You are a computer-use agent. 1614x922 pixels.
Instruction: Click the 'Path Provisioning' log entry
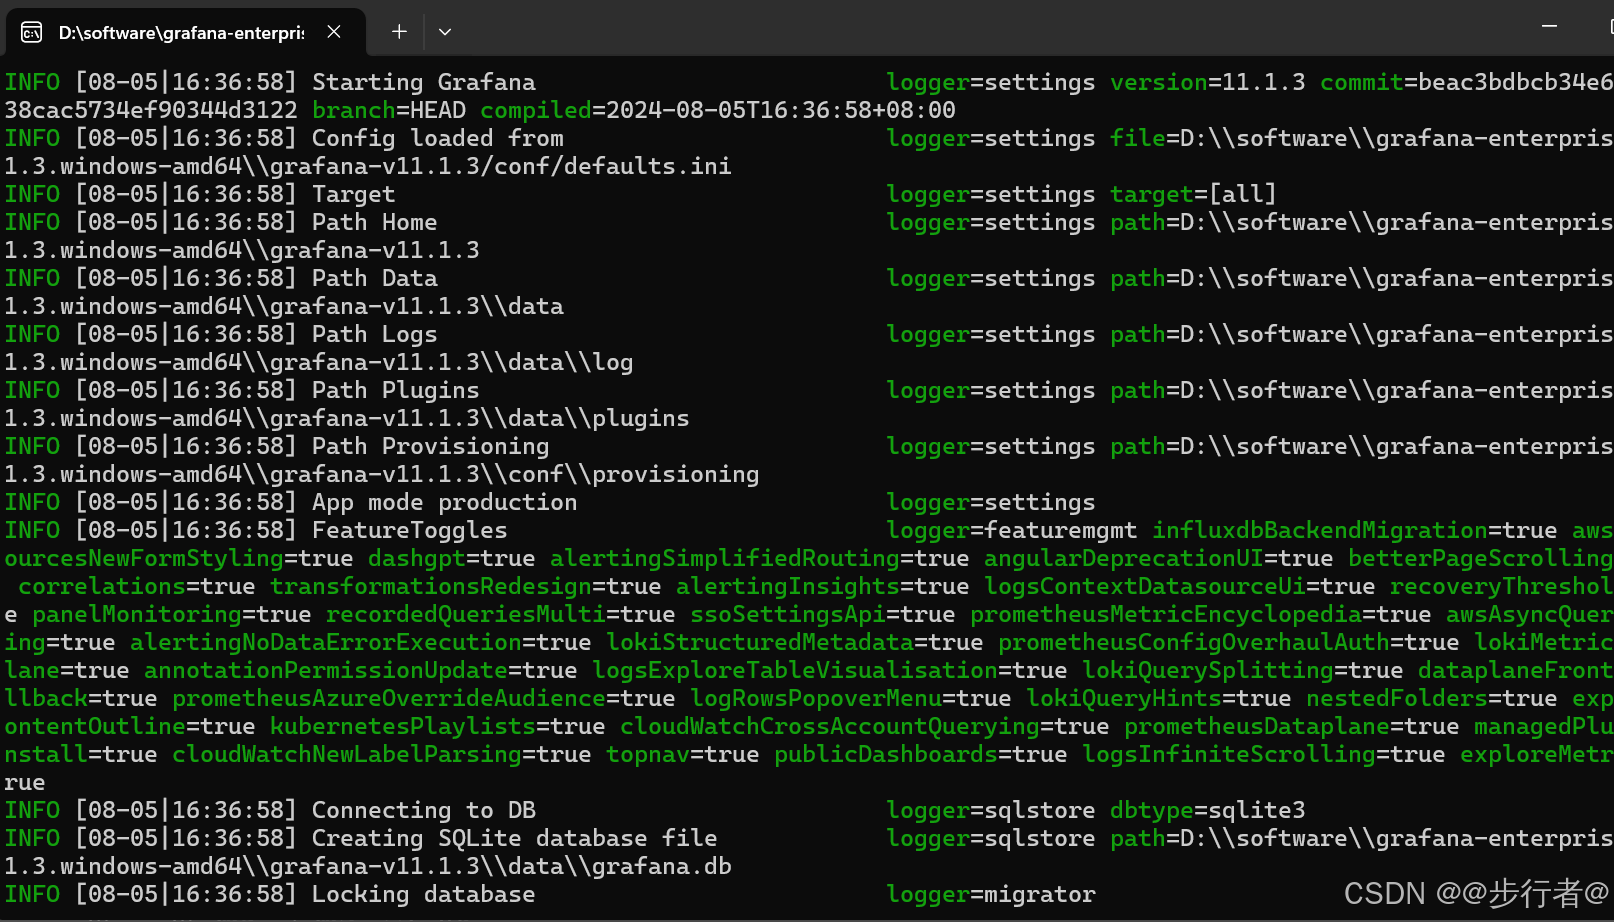pyautogui.click(x=431, y=446)
